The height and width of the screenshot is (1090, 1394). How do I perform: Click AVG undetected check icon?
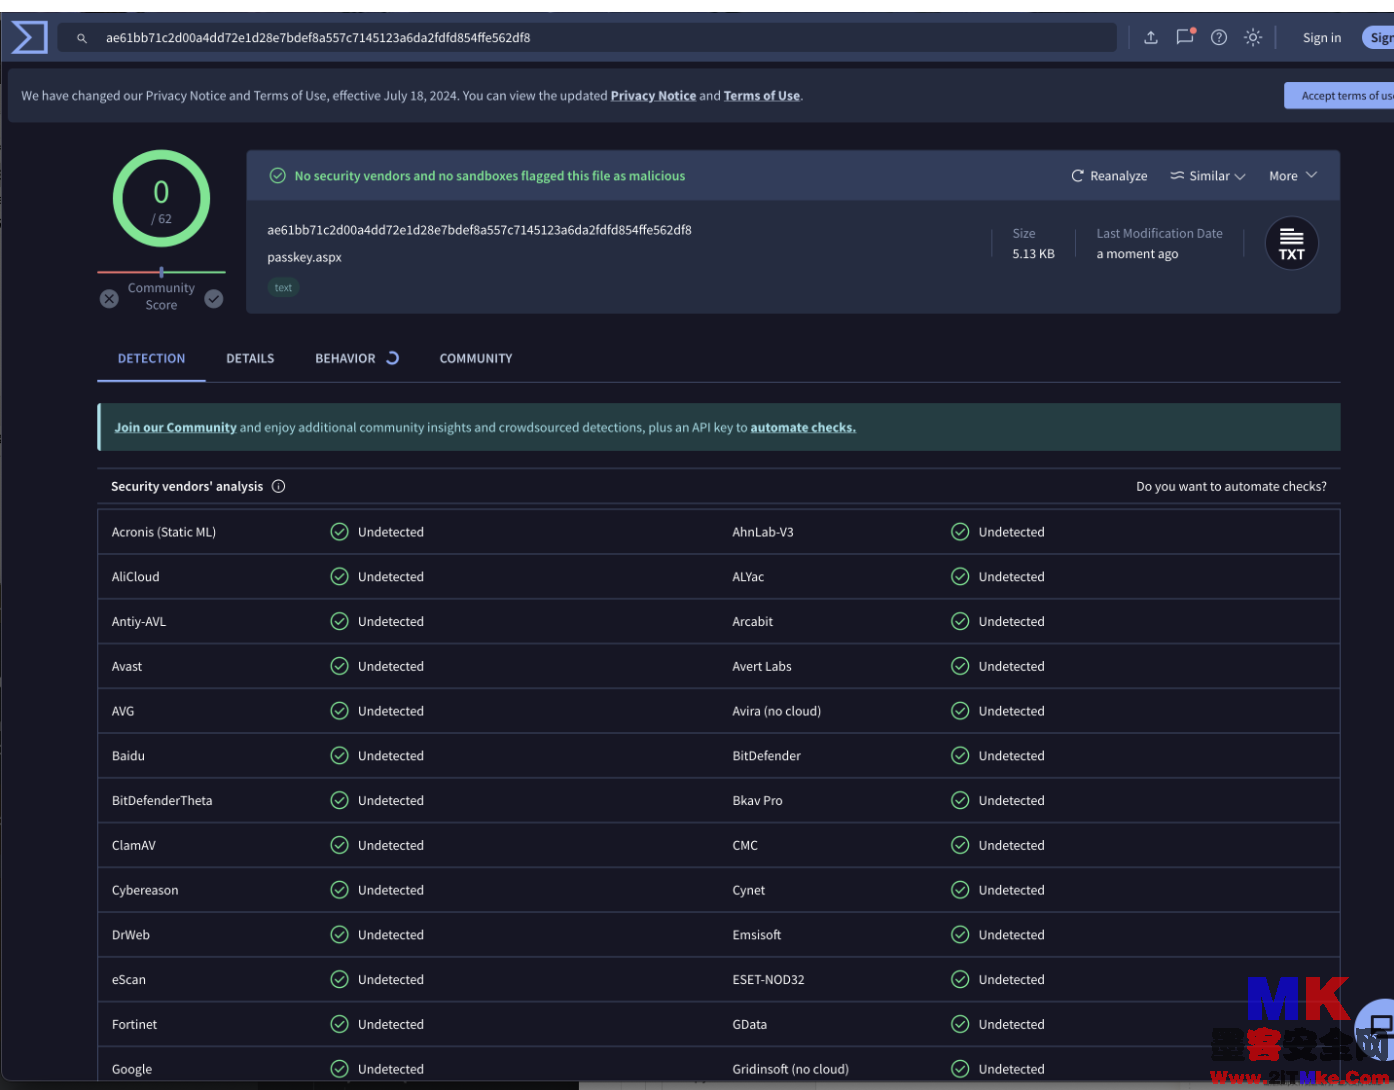340,711
